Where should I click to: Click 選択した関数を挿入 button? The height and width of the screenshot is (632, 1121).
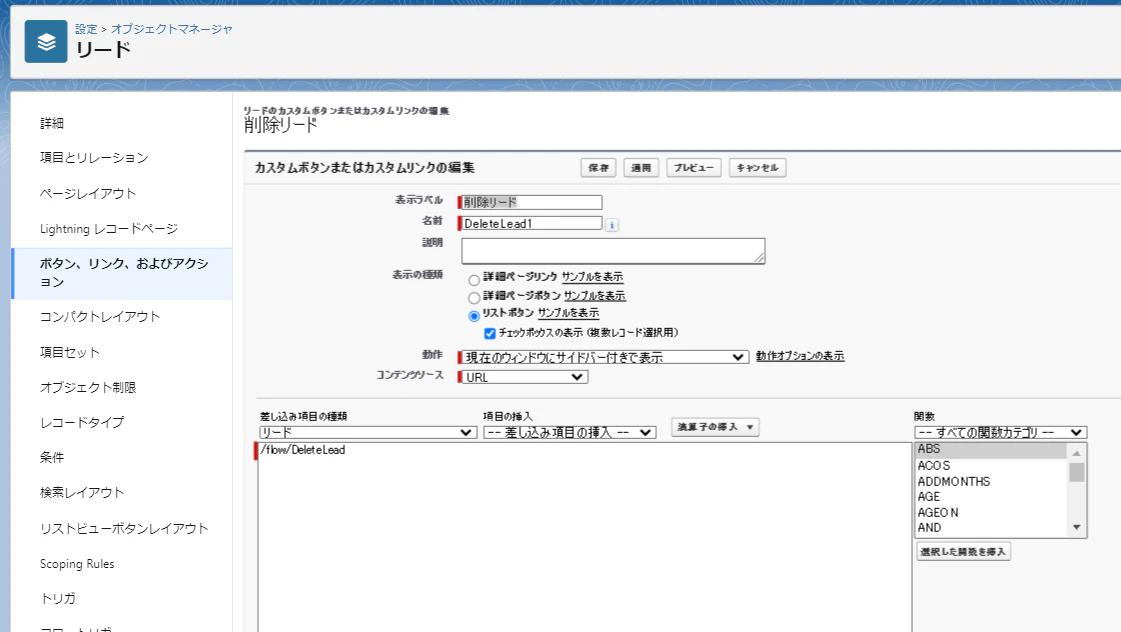pos(962,550)
